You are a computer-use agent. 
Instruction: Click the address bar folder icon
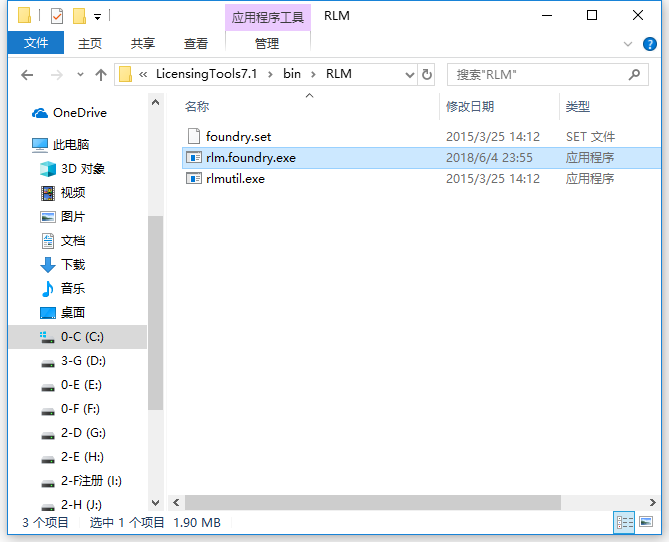(125, 74)
